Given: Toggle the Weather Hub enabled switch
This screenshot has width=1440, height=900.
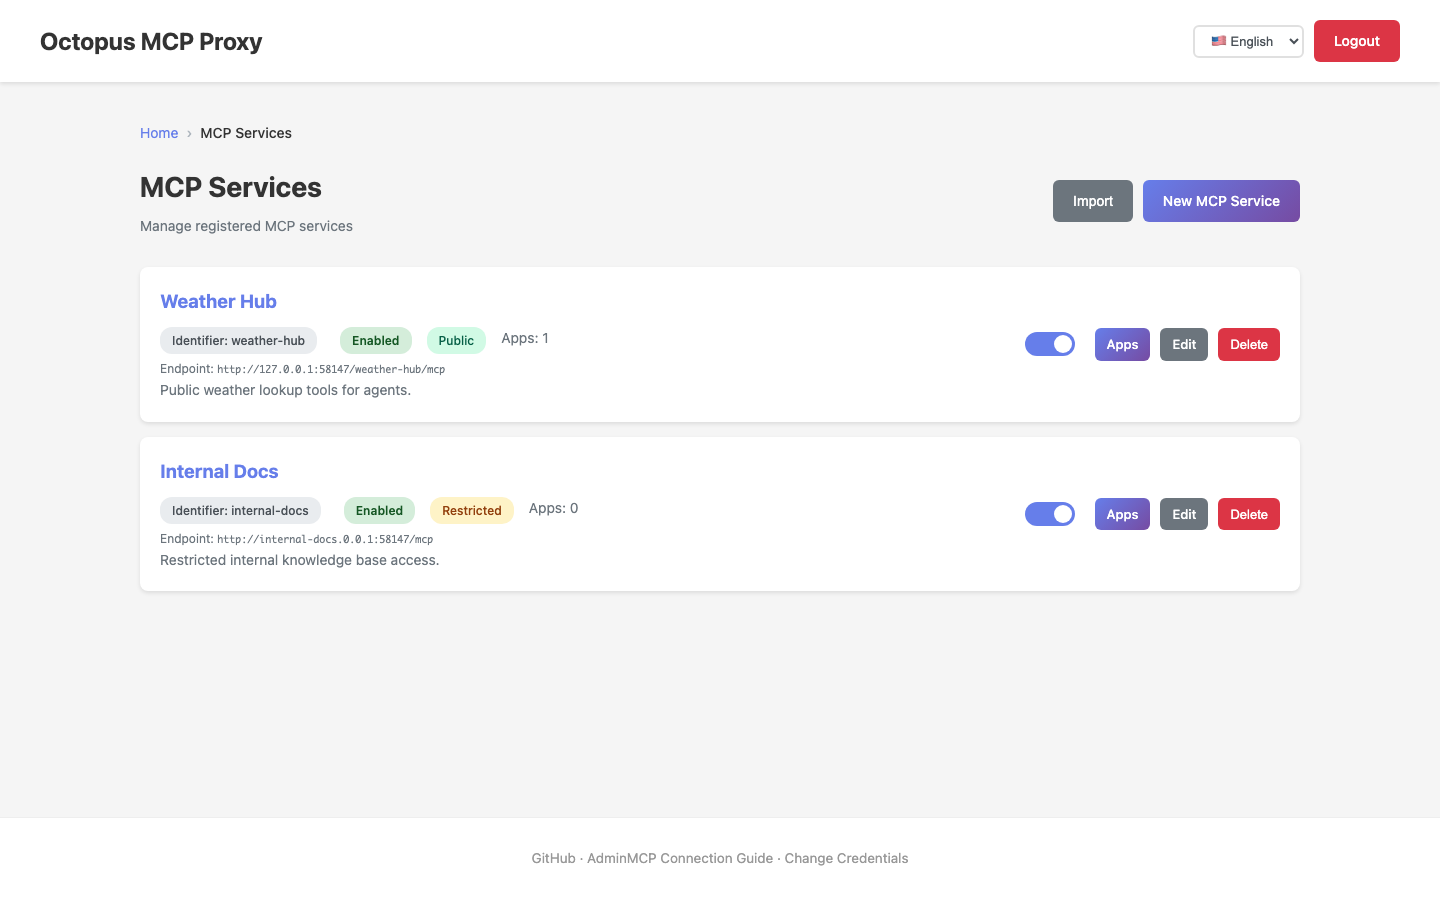Looking at the screenshot, I should click(1050, 344).
